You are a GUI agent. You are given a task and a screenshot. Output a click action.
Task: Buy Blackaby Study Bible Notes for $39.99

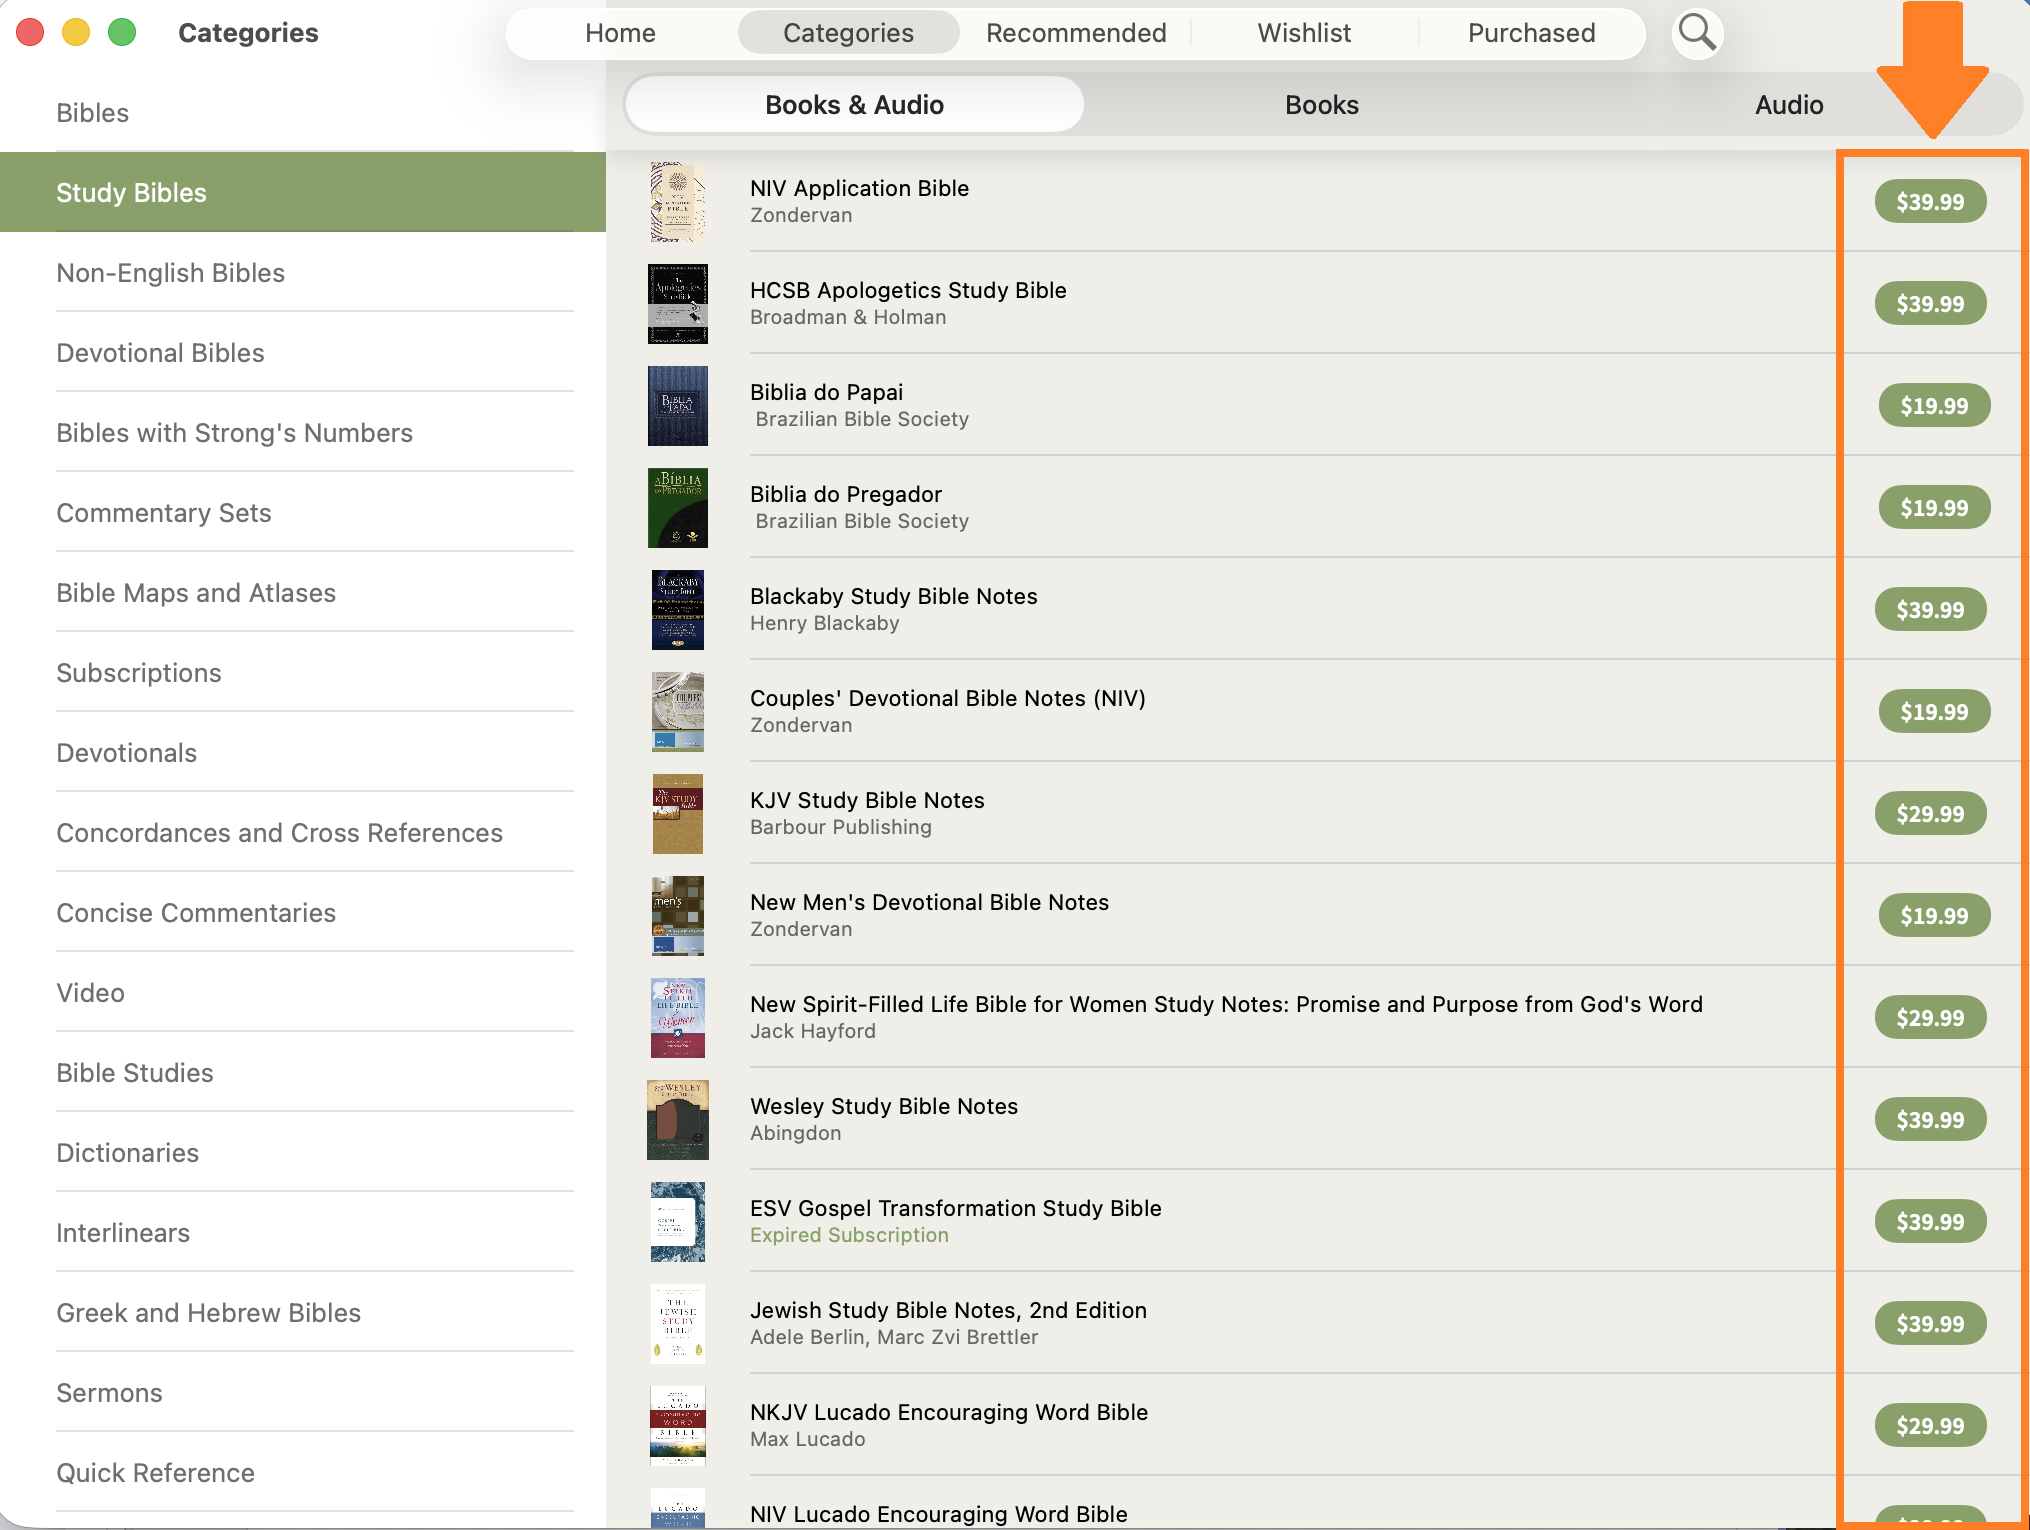pos(1930,610)
